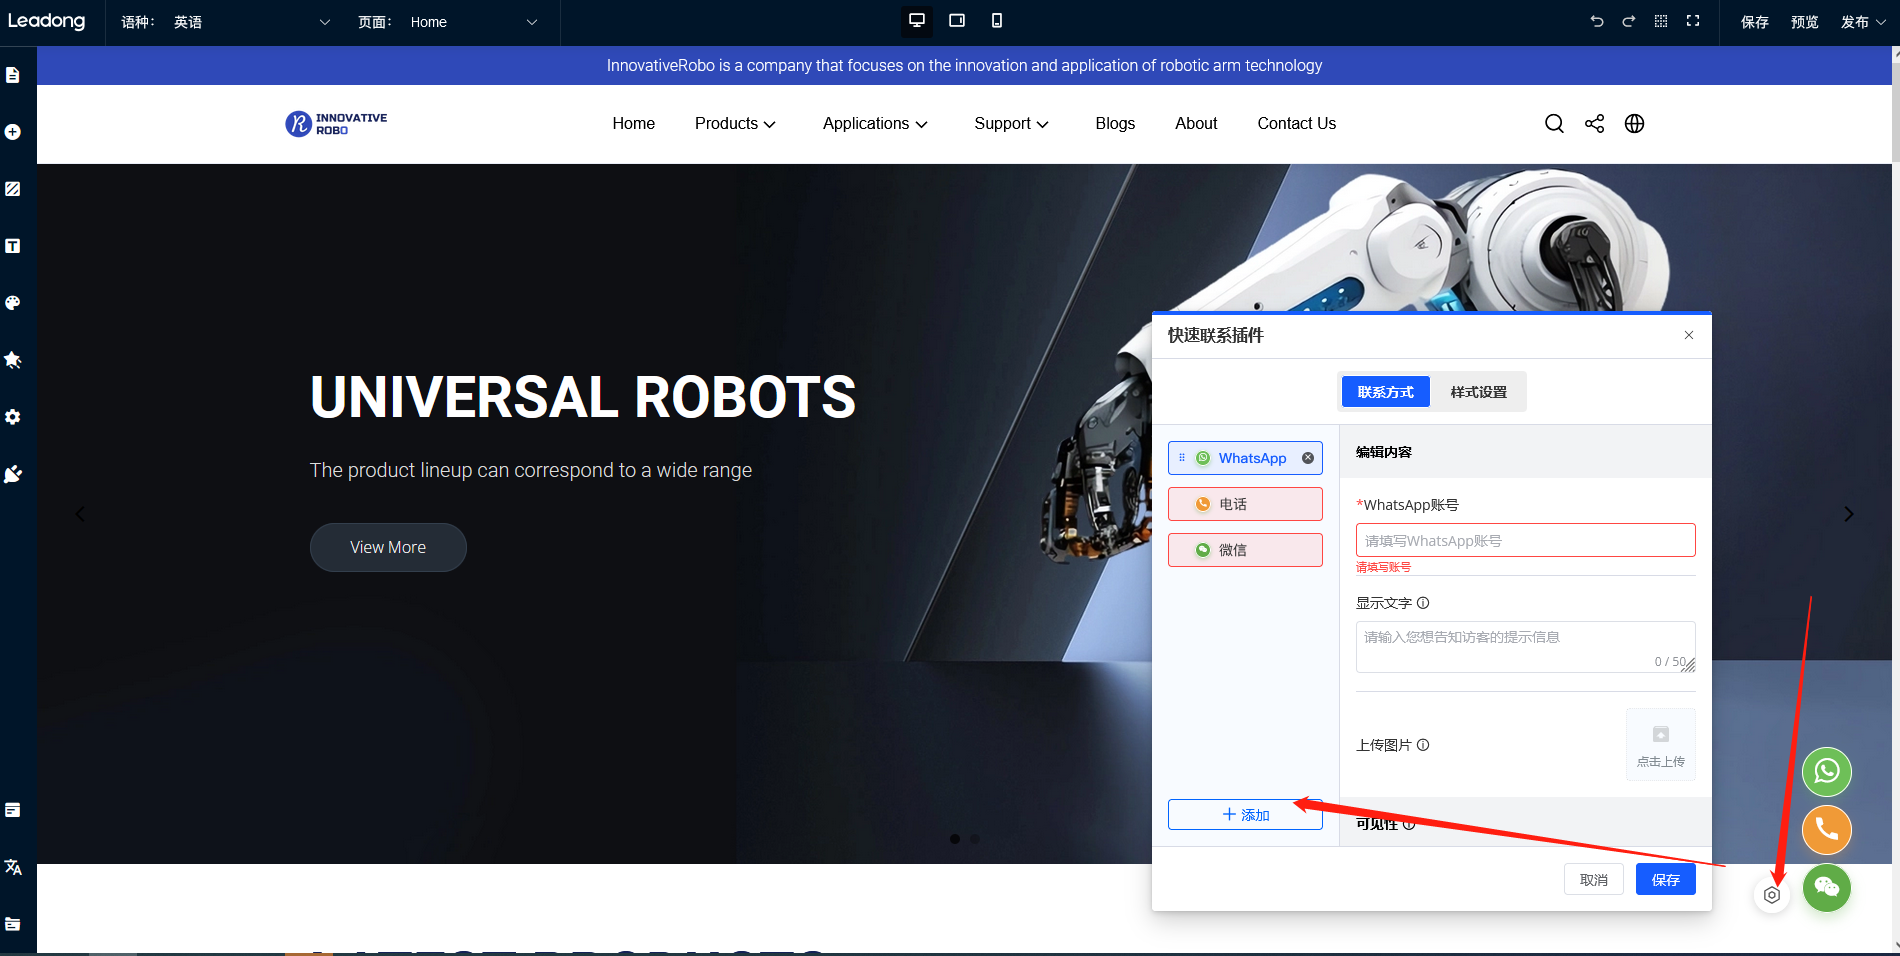Open the website search magnifier icon

point(1554,124)
